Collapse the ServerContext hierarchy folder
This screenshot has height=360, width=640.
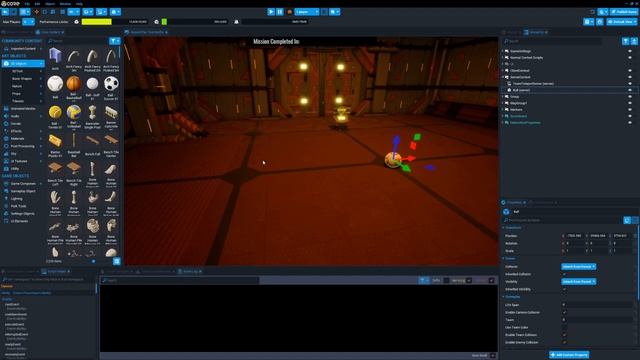(x=503, y=77)
